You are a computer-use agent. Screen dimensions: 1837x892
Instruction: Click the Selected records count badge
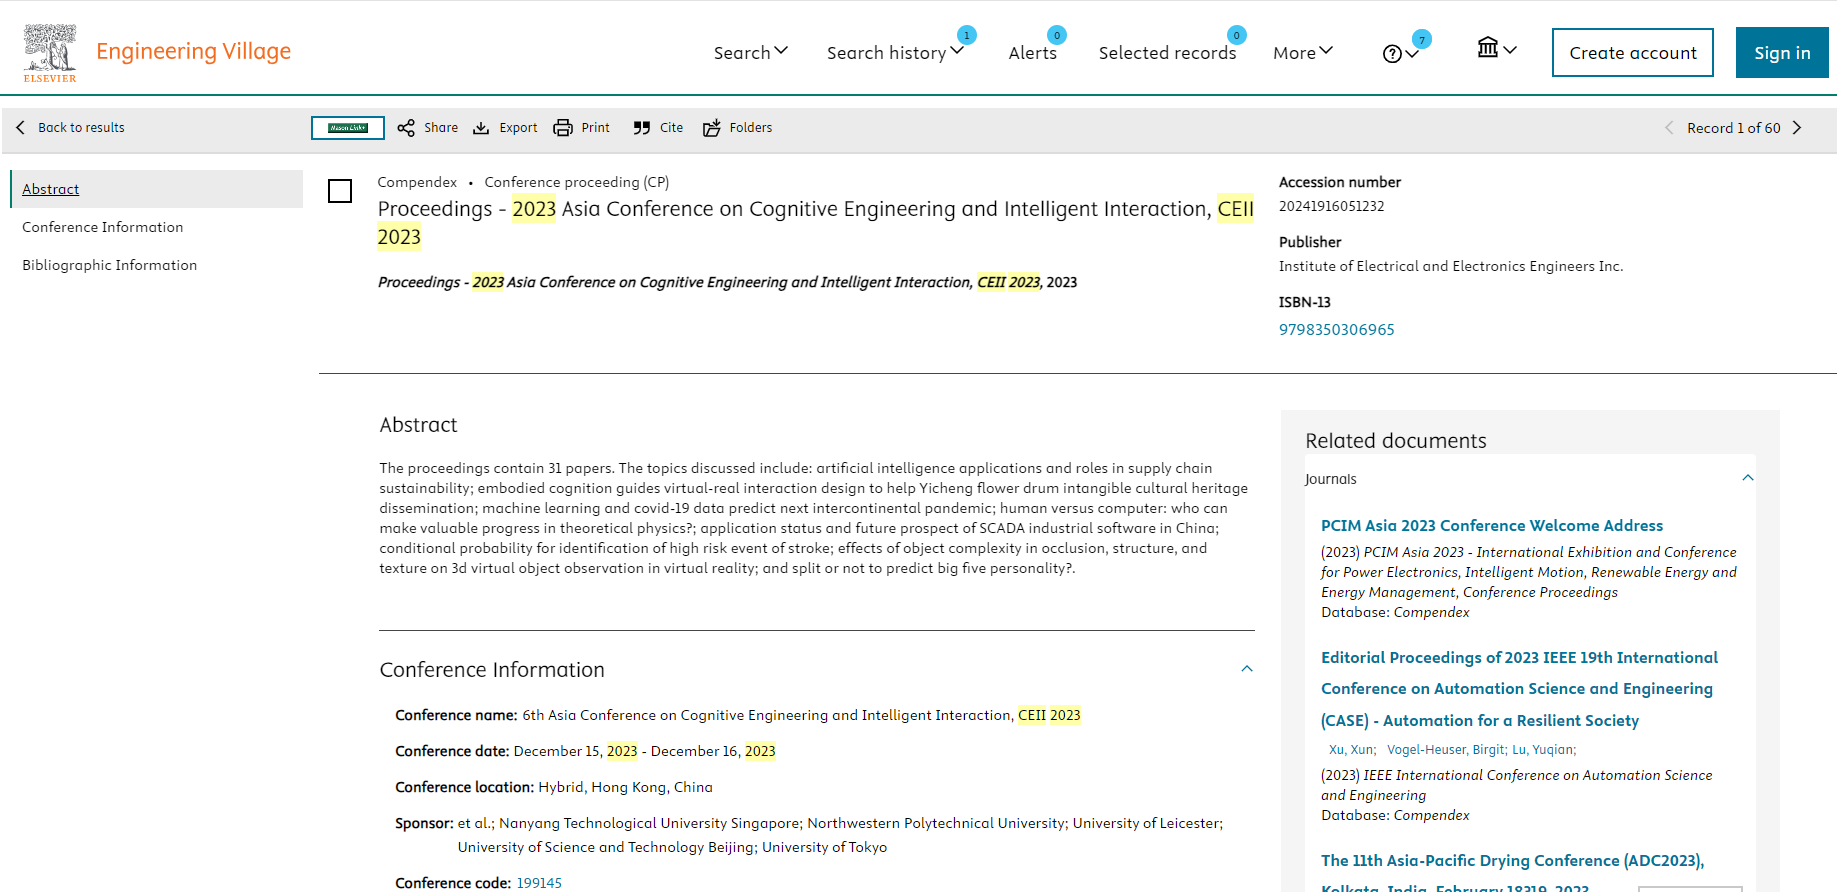1237,35
